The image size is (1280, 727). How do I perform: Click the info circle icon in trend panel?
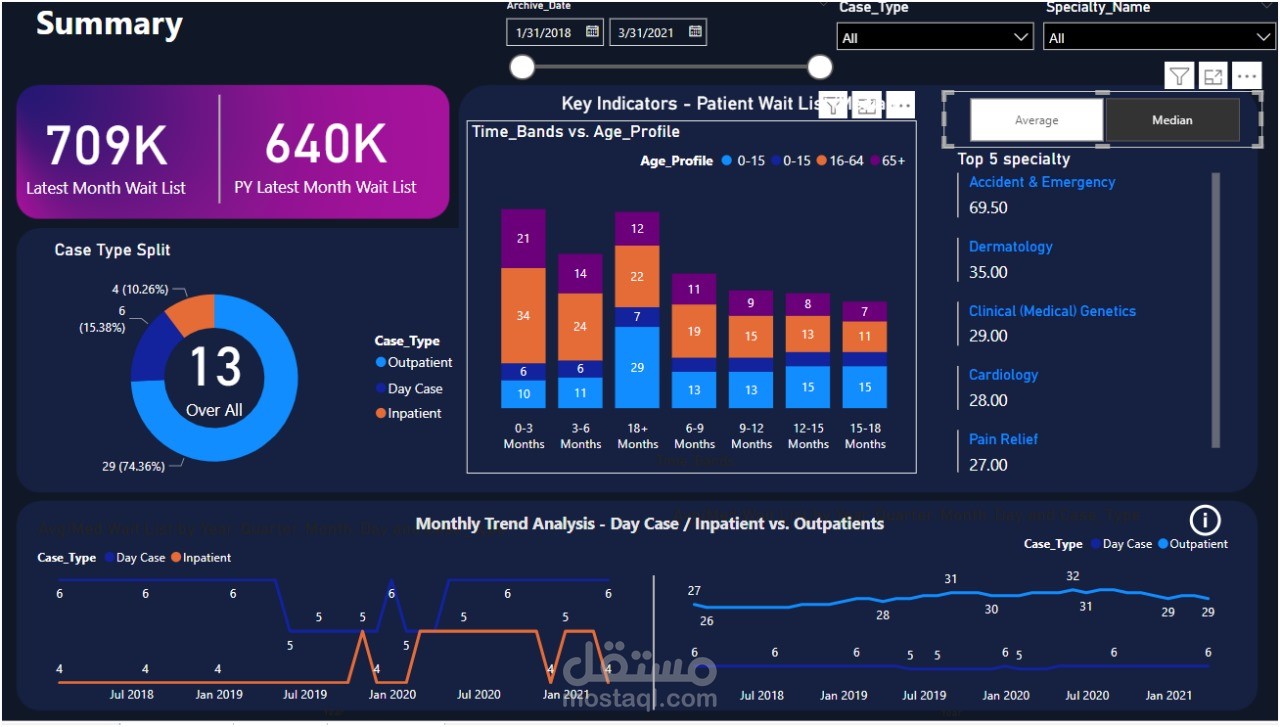point(1205,520)
